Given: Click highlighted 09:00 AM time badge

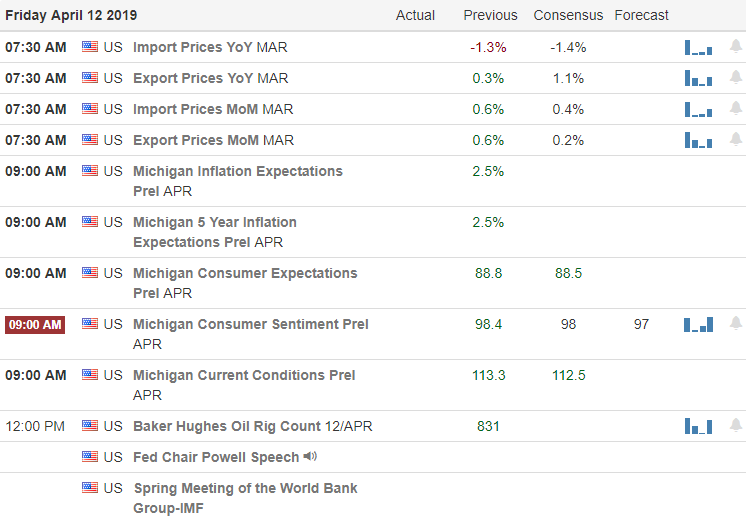Looking at the screenshot, I should pyautogui.click(x=35, y=324).
